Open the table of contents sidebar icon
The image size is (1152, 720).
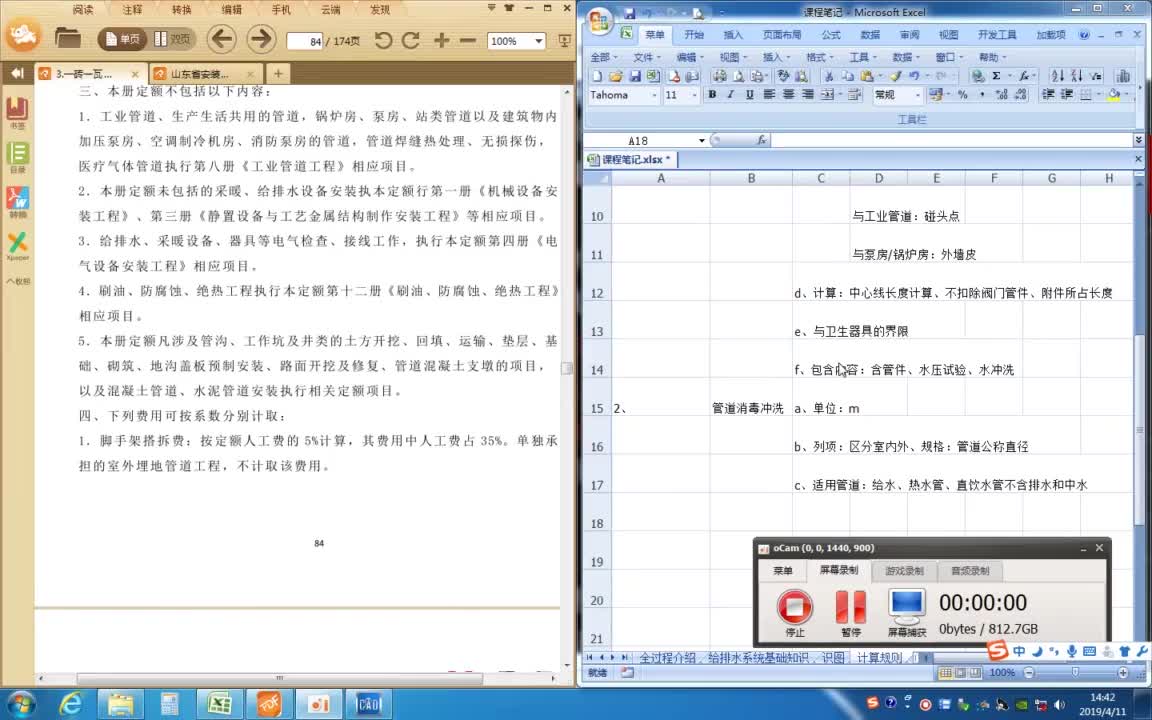(17, 156)
